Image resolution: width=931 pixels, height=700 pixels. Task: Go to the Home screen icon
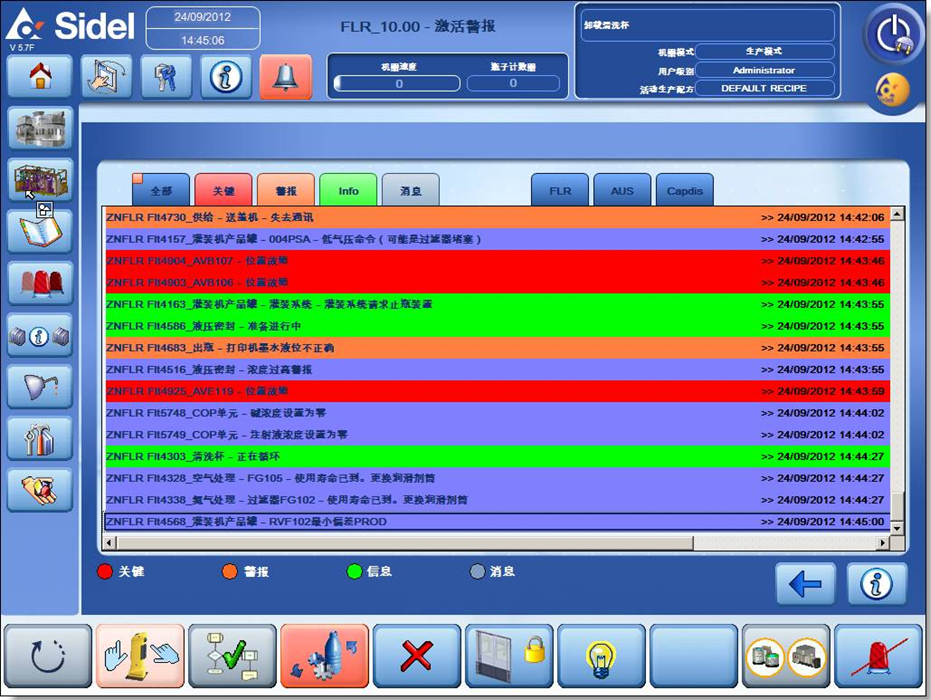40,77
